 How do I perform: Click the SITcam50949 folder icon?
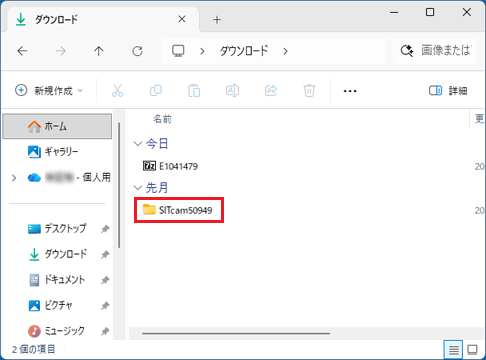pos(149,210)
